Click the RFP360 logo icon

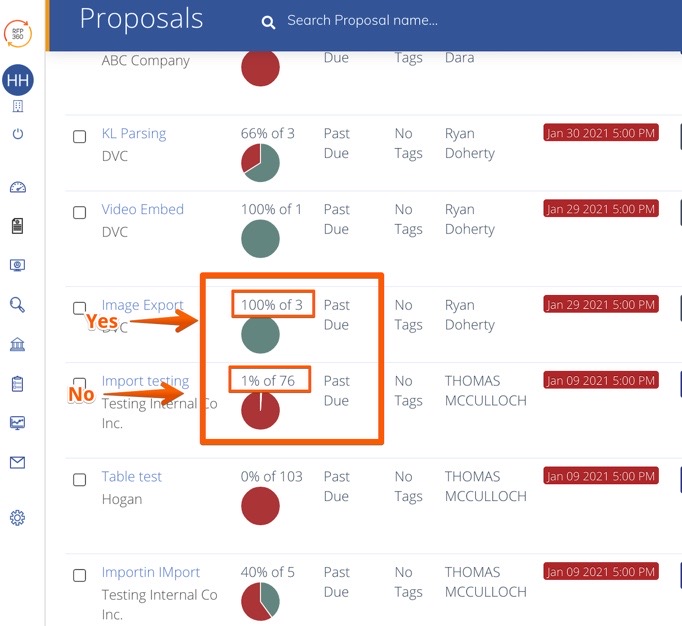coord(18,33)
